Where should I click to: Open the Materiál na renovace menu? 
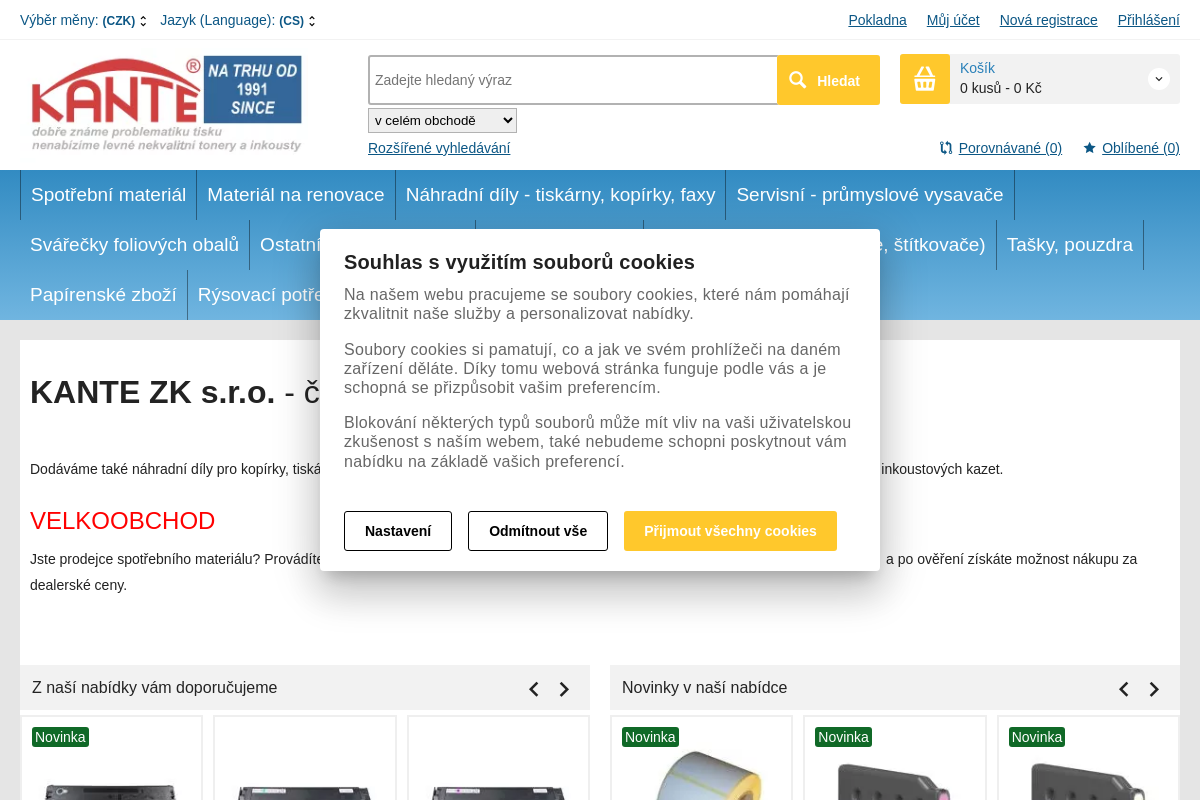(x=296, y=195)
